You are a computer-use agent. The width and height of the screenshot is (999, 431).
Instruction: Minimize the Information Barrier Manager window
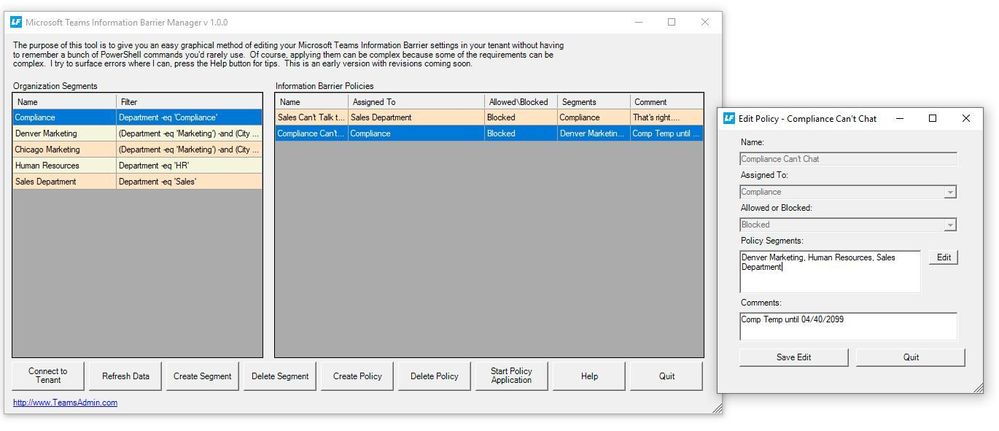(638, 22)
